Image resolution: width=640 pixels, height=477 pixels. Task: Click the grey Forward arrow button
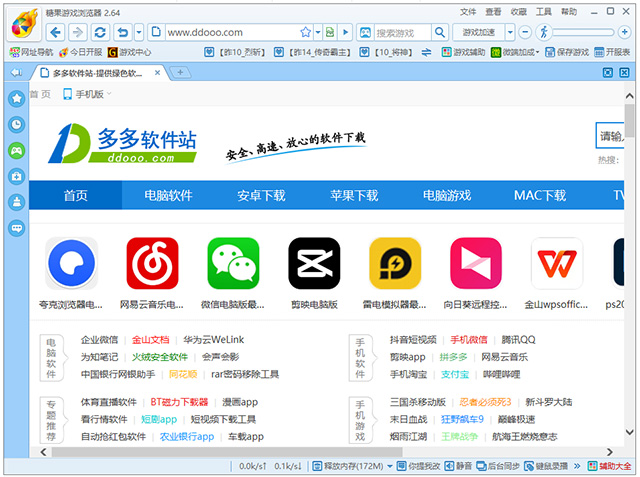(x=78, y=32)
